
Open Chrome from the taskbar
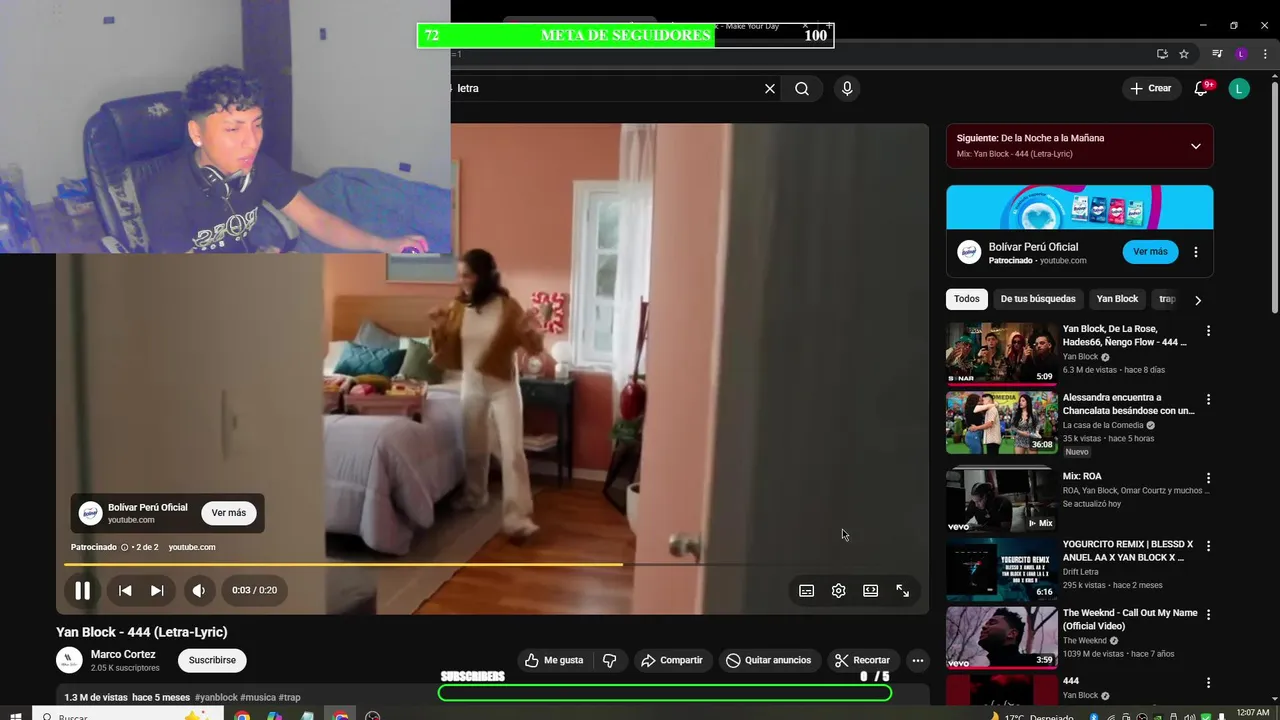[242, 714]
